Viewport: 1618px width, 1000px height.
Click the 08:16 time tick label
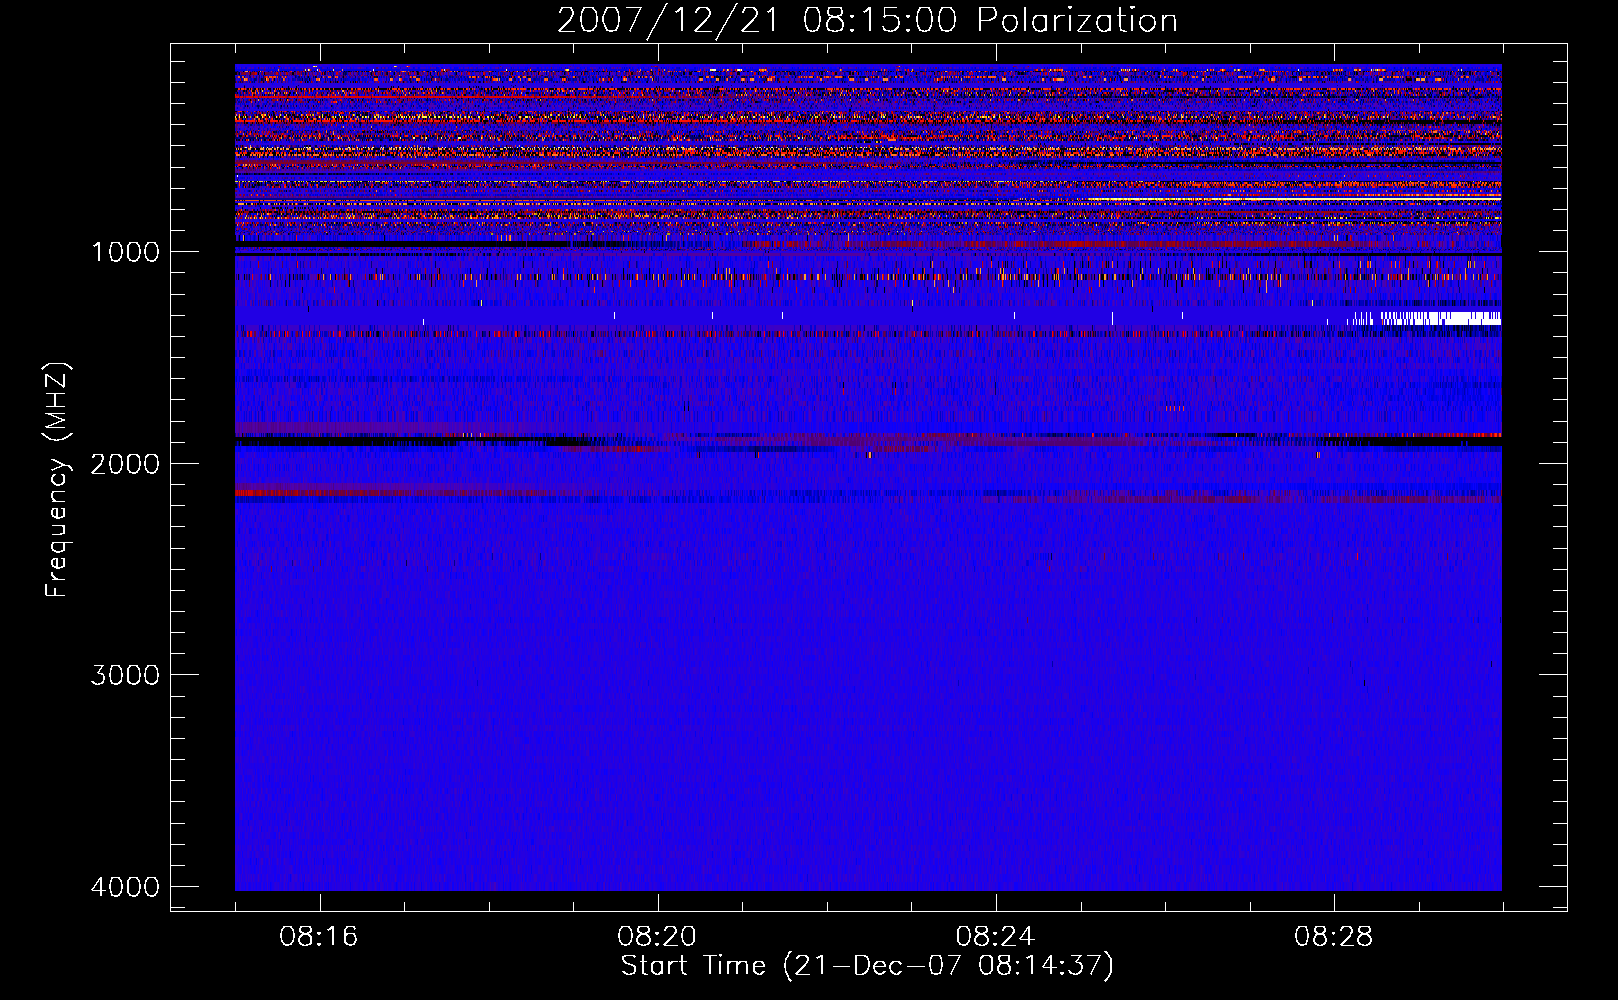[319, 937]
